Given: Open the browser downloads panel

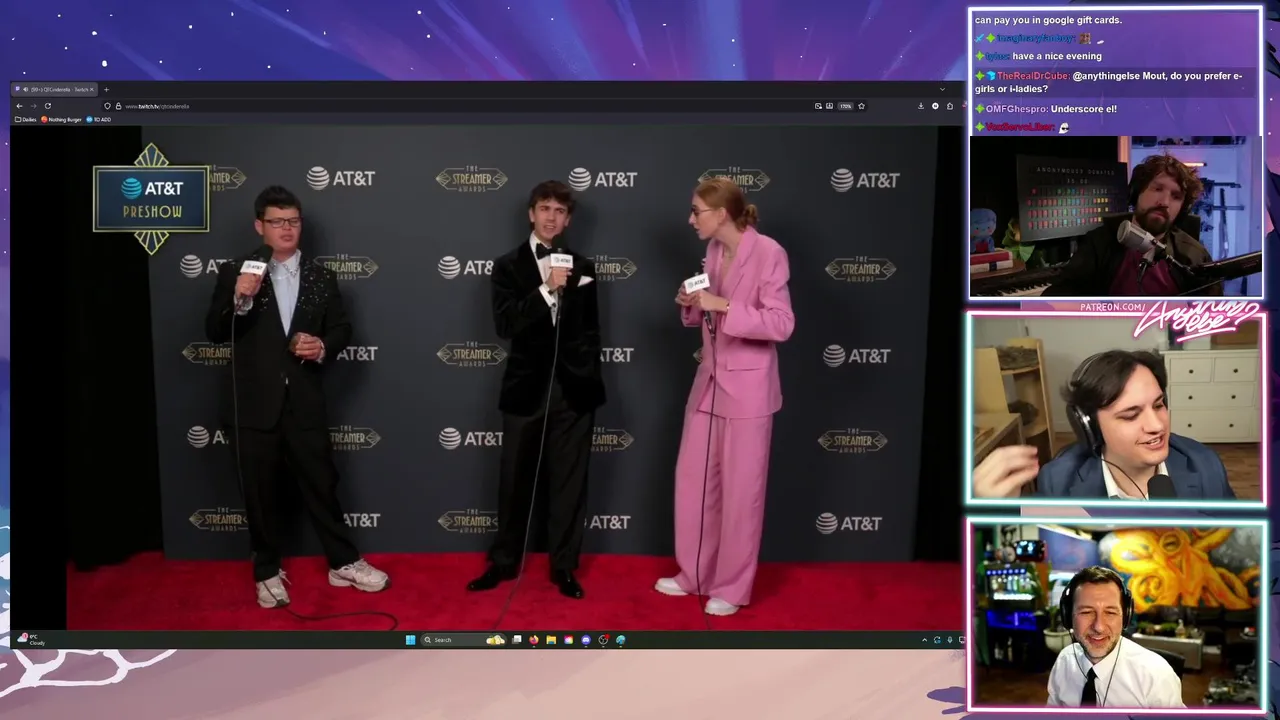Looking at the screenshot, I should click(921, 106).
